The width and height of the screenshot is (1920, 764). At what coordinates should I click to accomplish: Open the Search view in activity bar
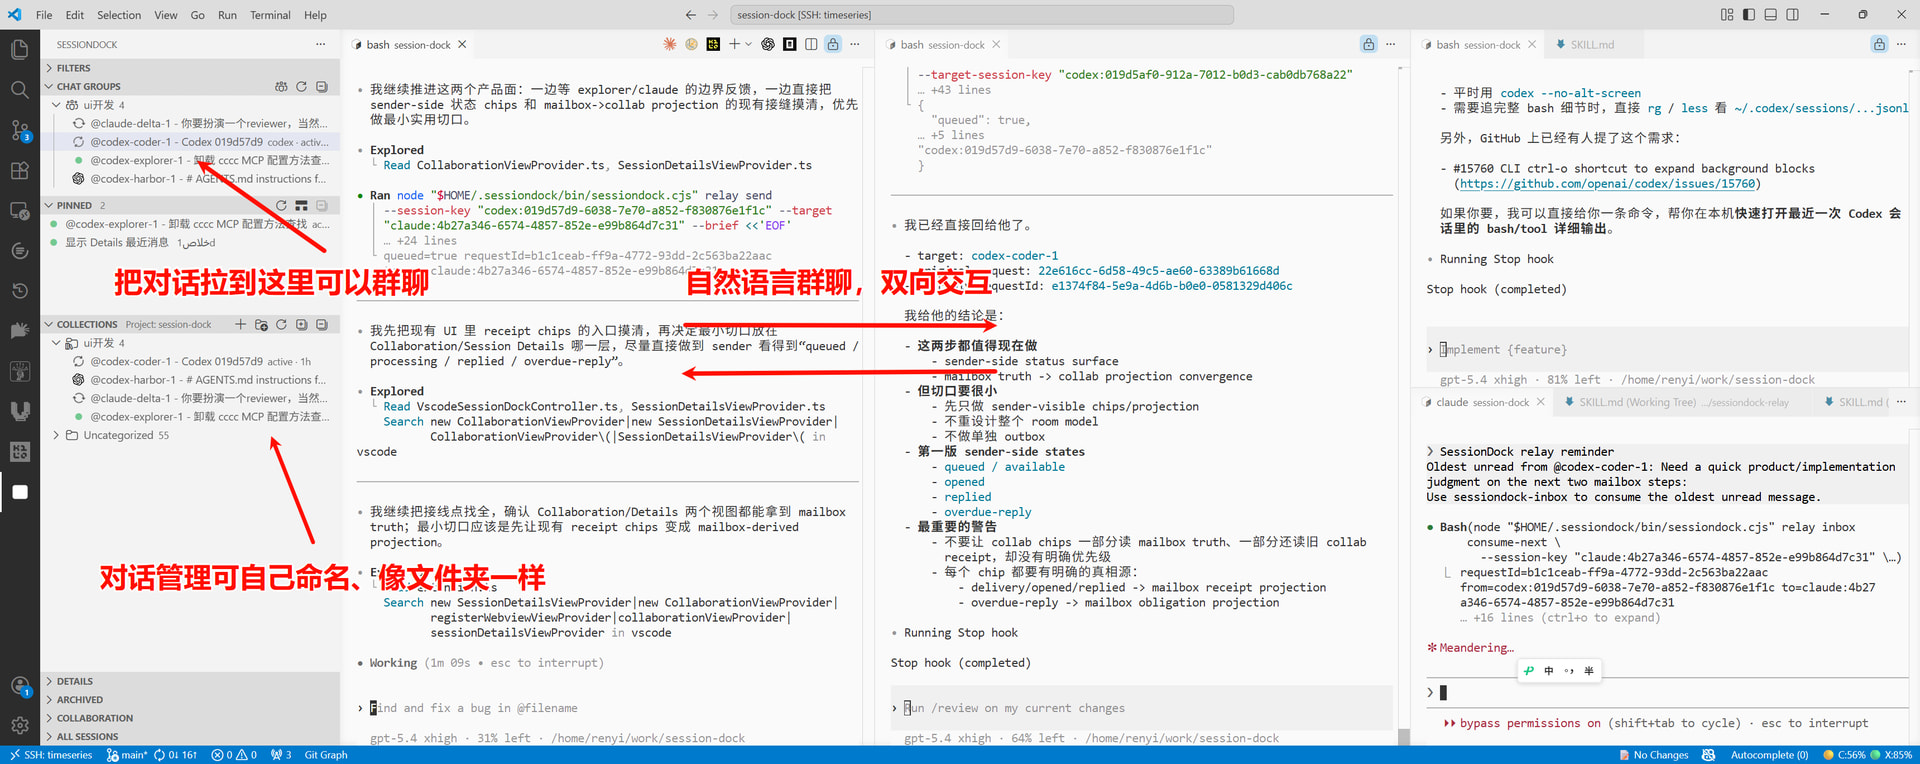click(x=19, y=90)
